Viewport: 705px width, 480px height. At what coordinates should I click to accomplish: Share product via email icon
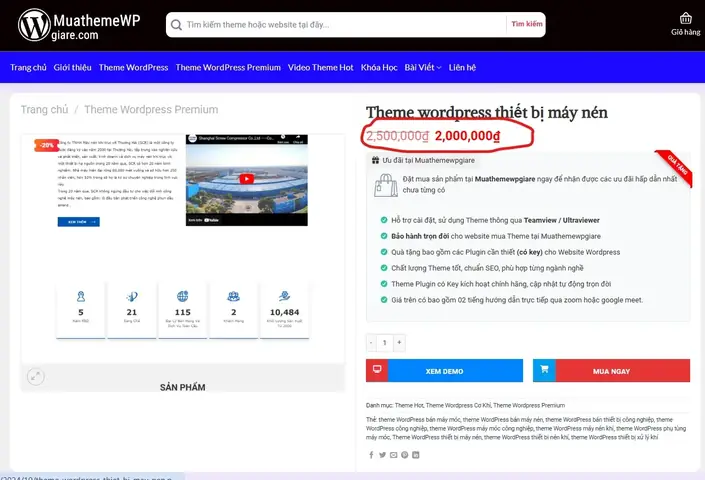point(393,455)
